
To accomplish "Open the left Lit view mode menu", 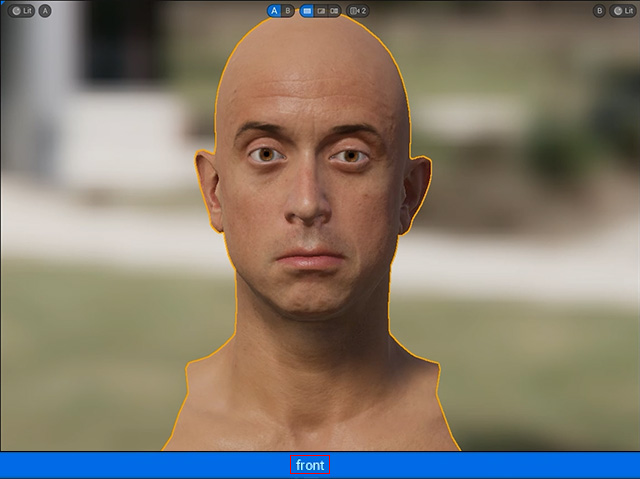I will point(21,11).
